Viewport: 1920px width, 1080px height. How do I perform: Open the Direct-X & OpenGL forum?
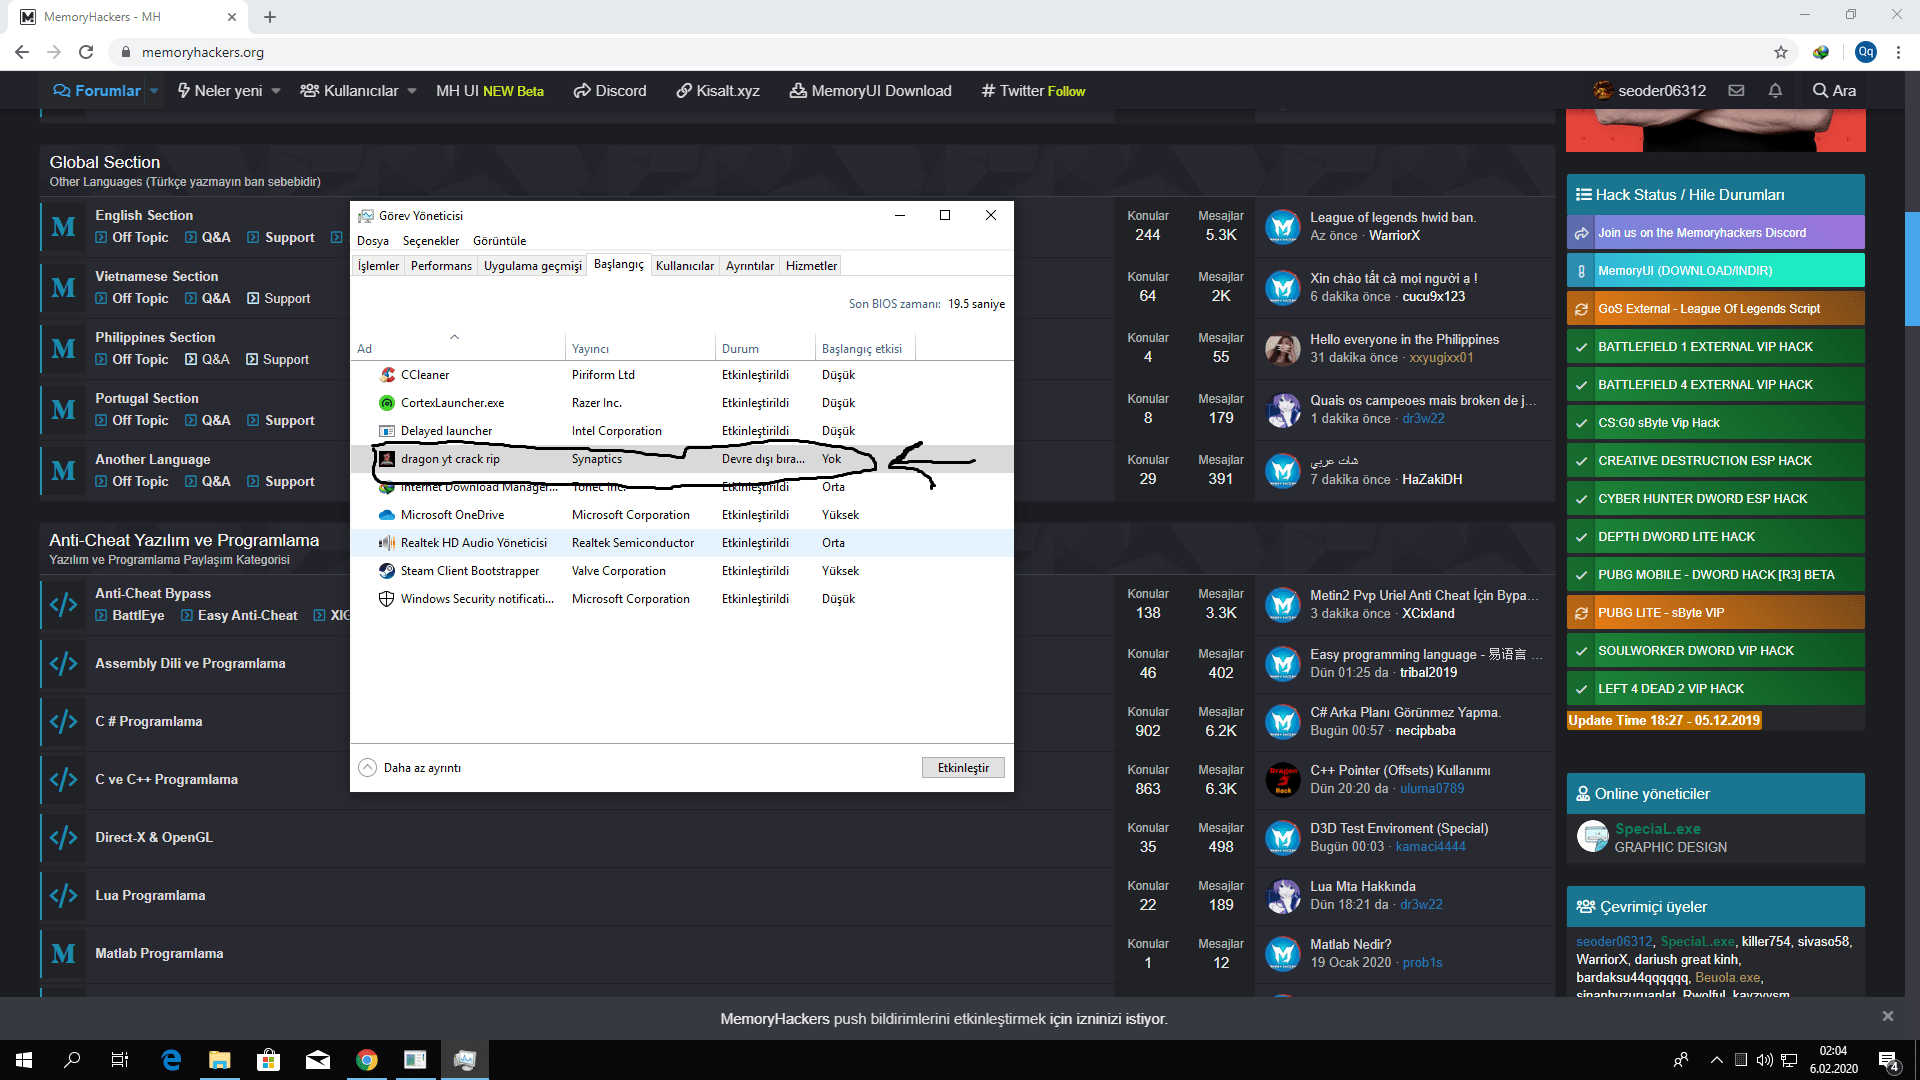tap(154, 837)
